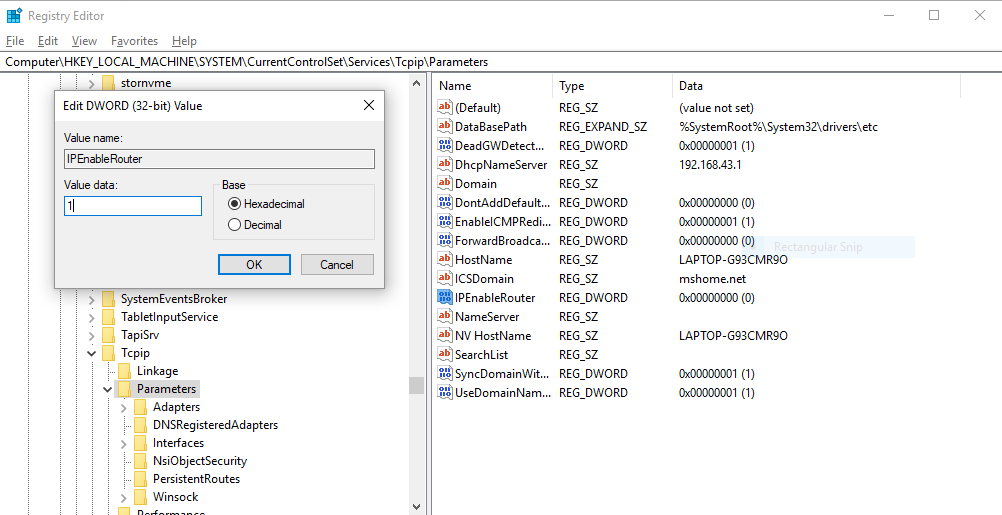The image size is (1002, 515).
Task: Cancel the Edit DWORD dialog
Action: click(x=337, y=265)
